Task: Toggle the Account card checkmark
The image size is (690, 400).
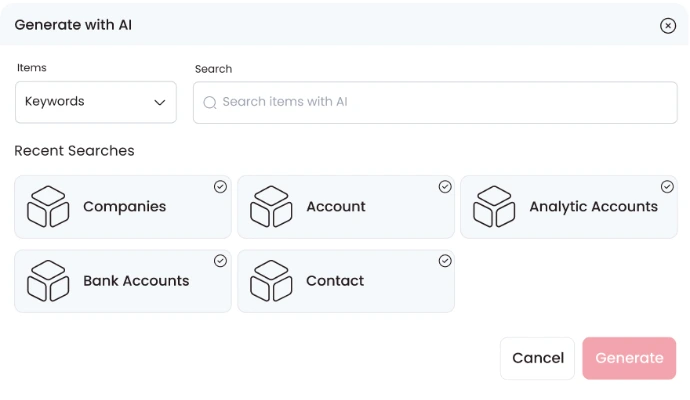Action: pos(445,186)
